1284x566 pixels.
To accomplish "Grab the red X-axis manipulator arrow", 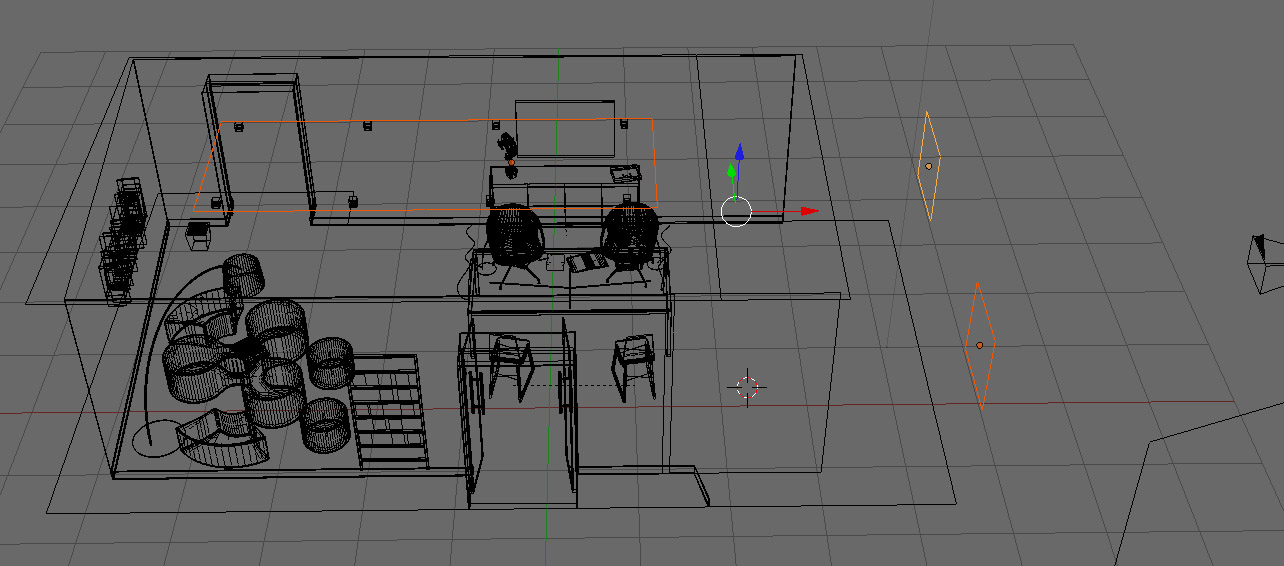I will tap(810, 211).
